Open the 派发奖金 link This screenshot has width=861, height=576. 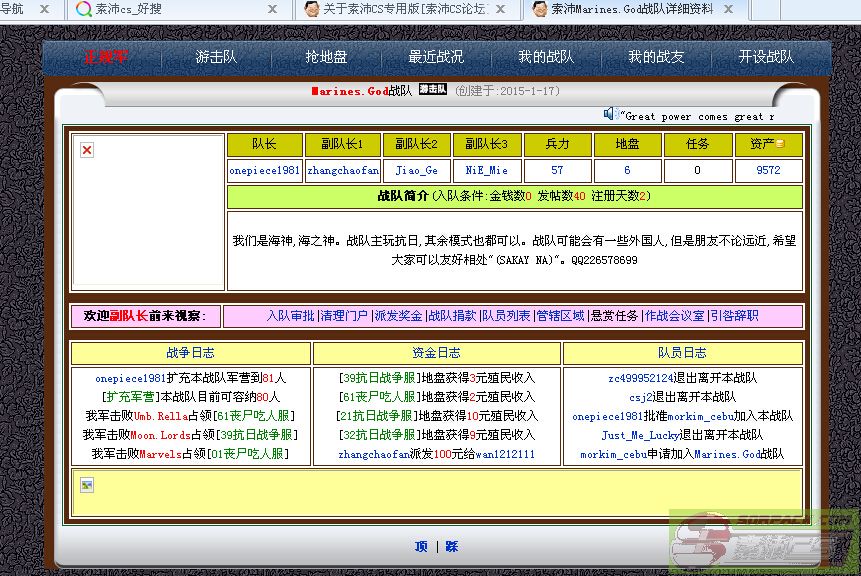[x=398, y=316]
